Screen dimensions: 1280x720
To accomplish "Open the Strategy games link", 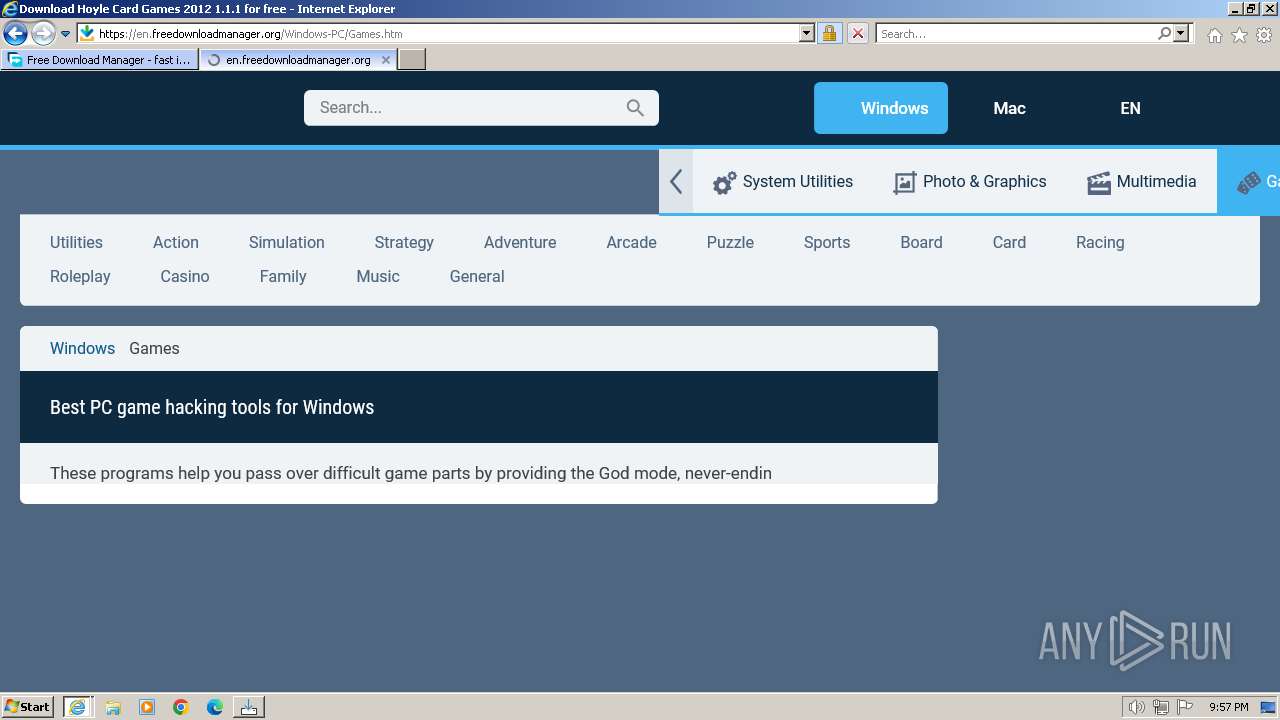I will pos(404,242).
